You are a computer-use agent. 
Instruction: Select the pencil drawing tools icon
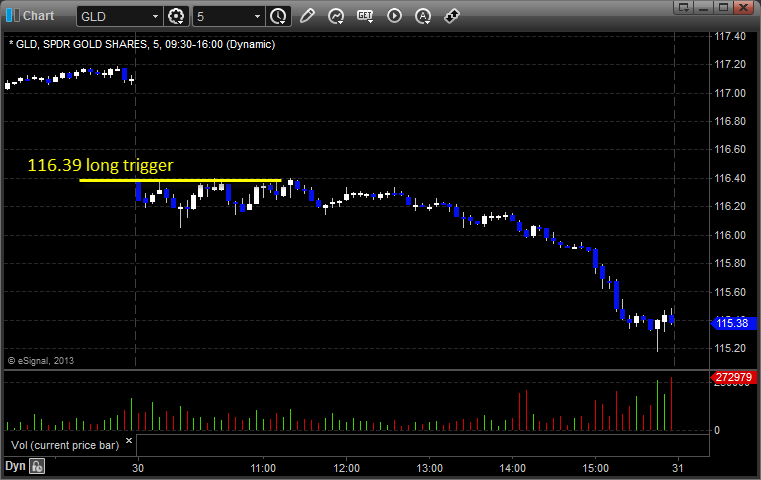point(307,16)
